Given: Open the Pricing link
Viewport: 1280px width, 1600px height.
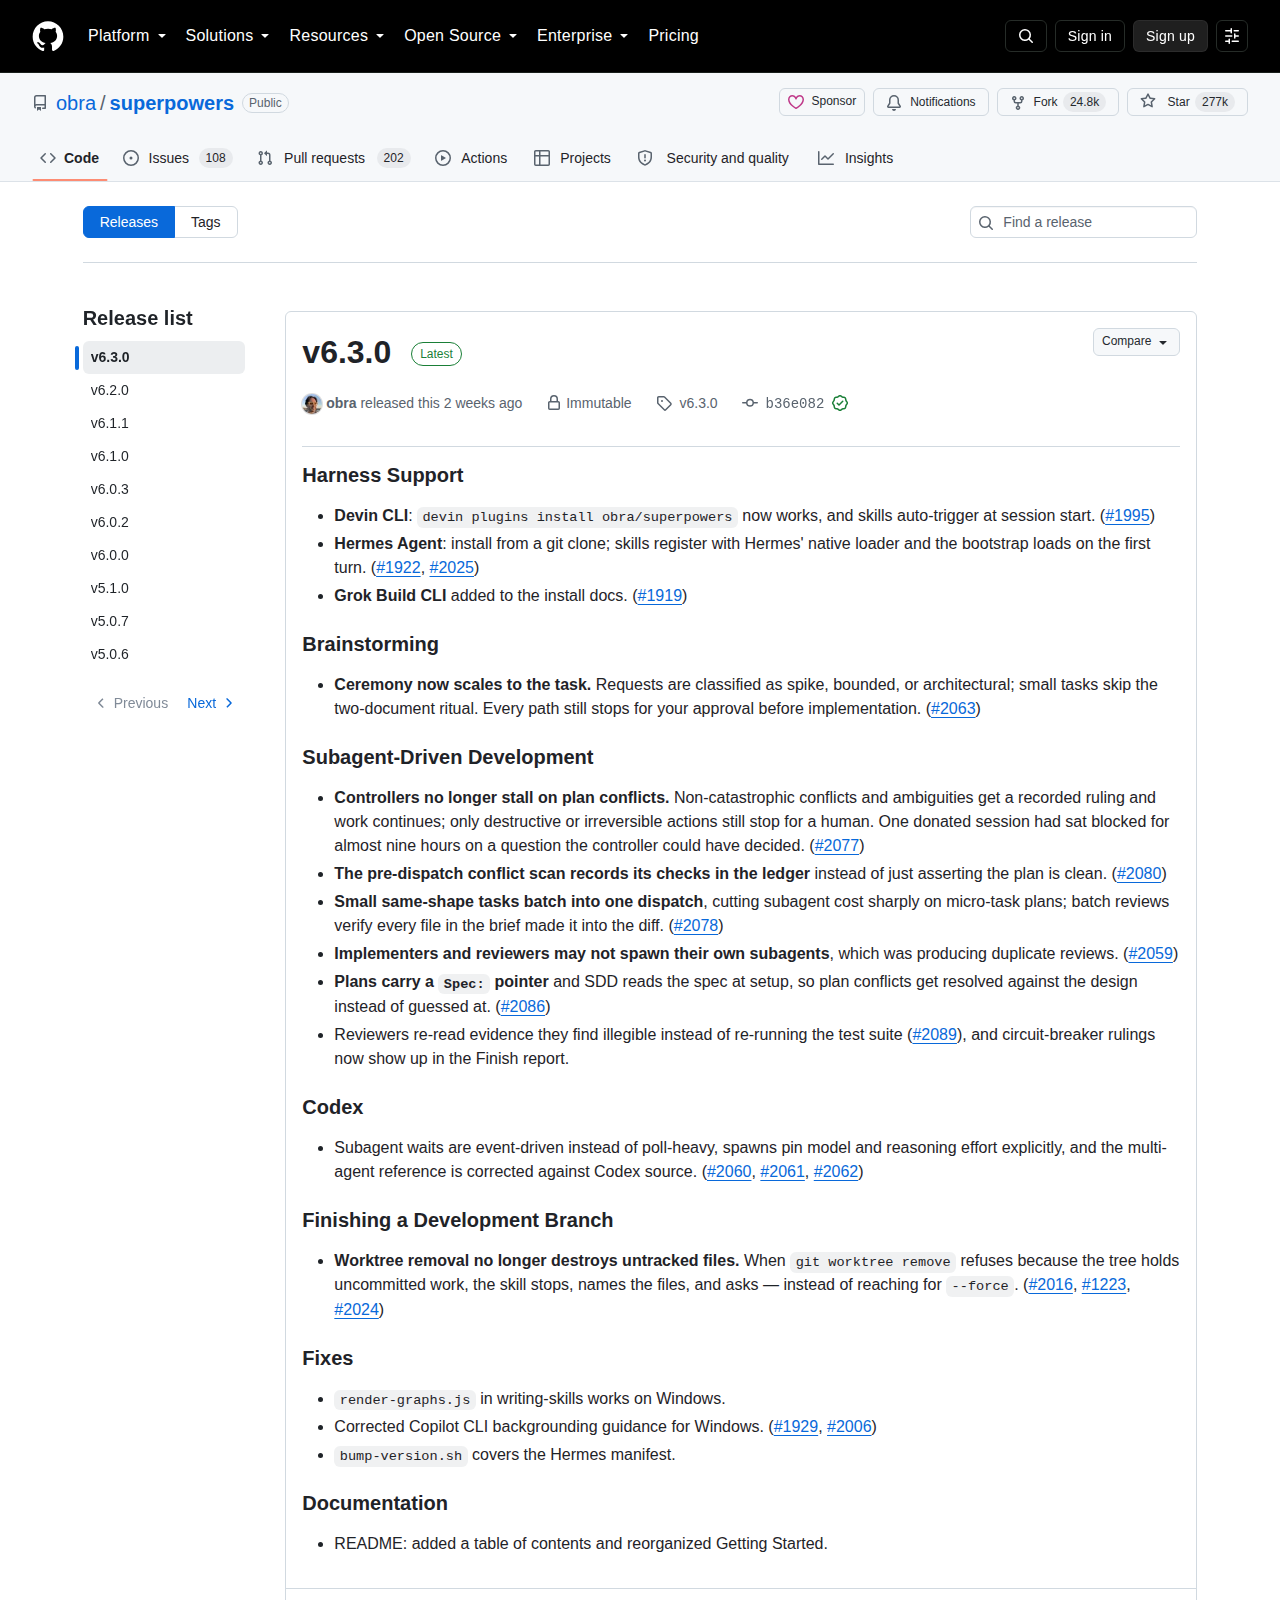Looking at the screenshot, I should coord(673,36).
